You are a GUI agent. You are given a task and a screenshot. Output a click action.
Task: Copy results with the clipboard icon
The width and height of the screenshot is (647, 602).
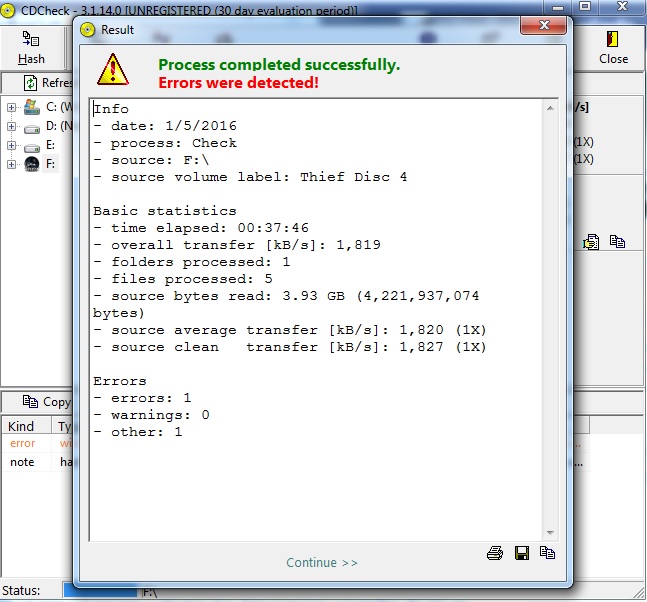tap(547, 552)
